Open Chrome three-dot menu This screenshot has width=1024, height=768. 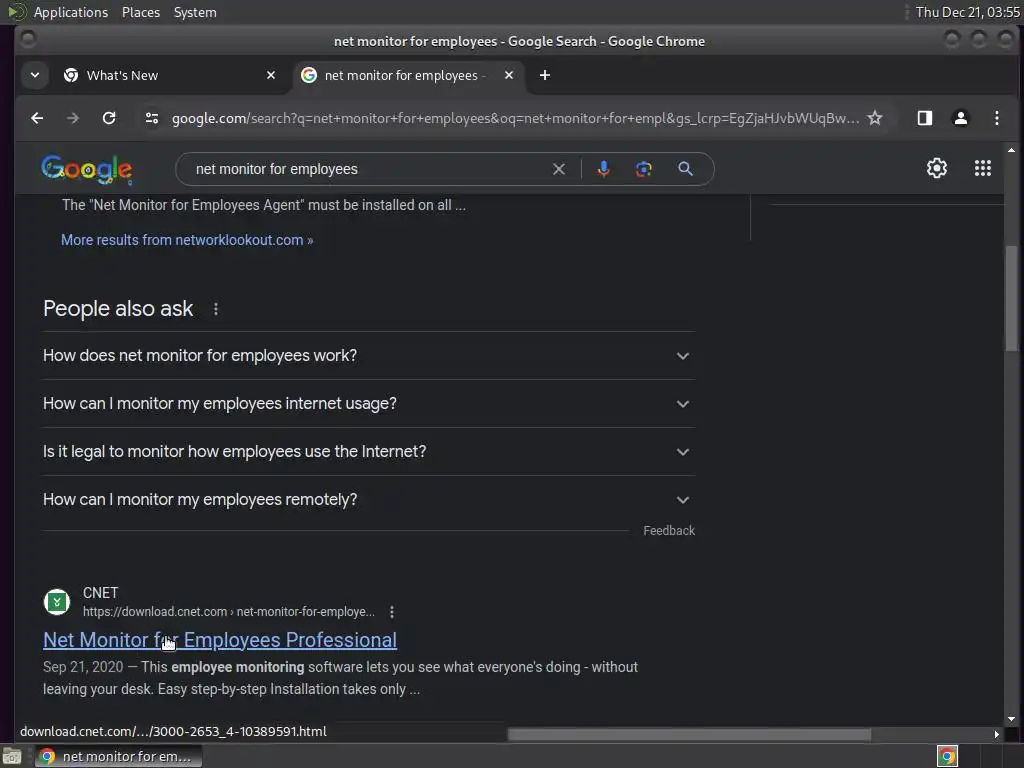(997, 118)
